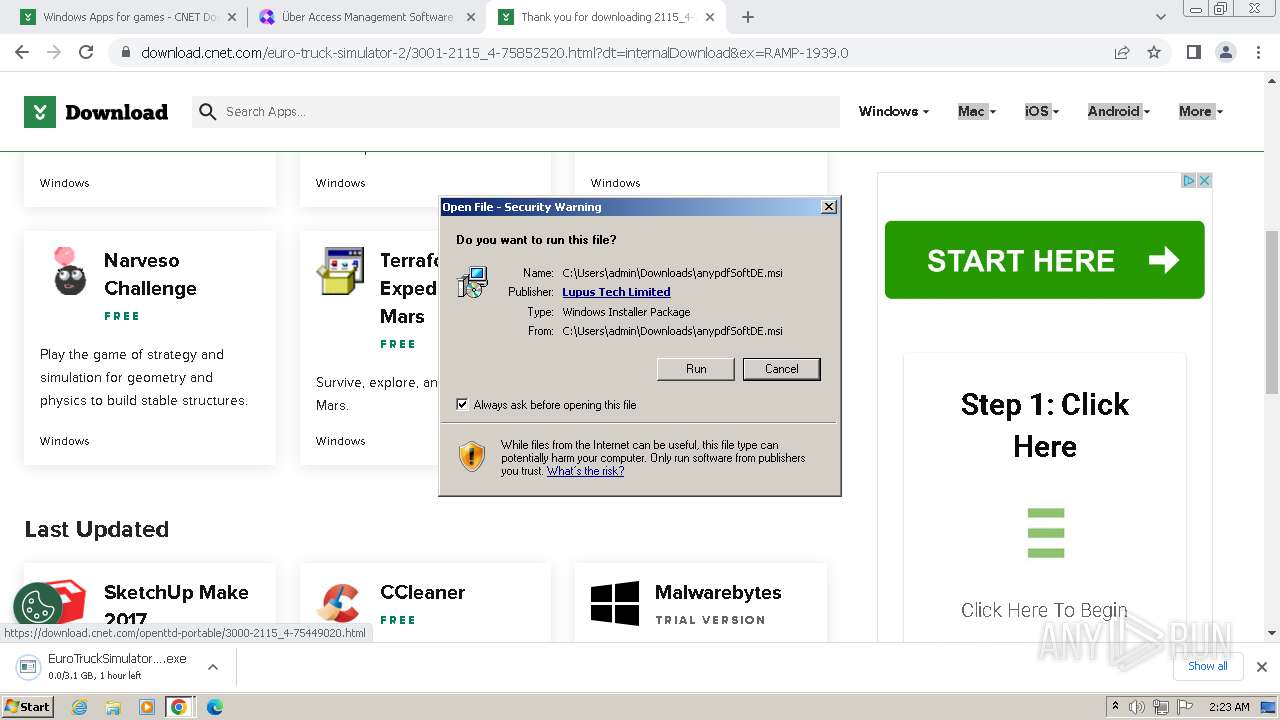Open the SketchUp Make 2017 listing
This screenshot has height=720, width=1280.
tap(176, 605)
